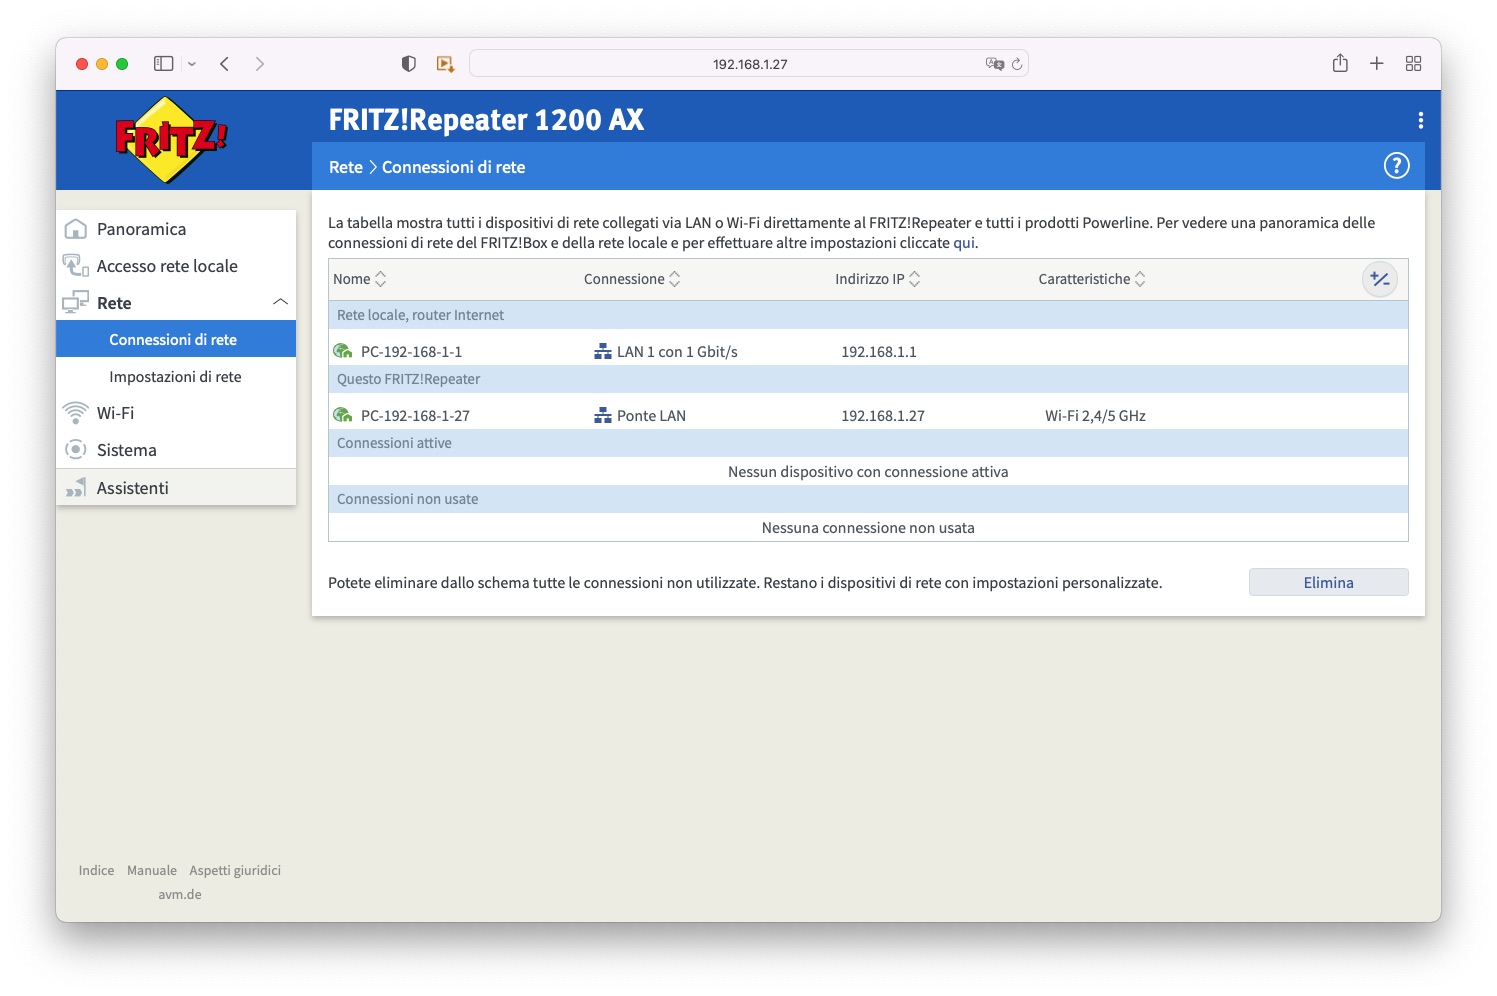Click the address bar showing 192.168.1.27
1497x996 pixels.
749,63
